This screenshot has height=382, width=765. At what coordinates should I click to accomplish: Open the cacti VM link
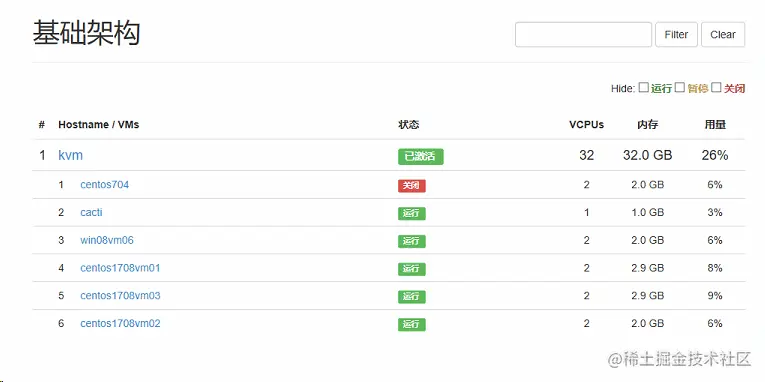point(91,213)
